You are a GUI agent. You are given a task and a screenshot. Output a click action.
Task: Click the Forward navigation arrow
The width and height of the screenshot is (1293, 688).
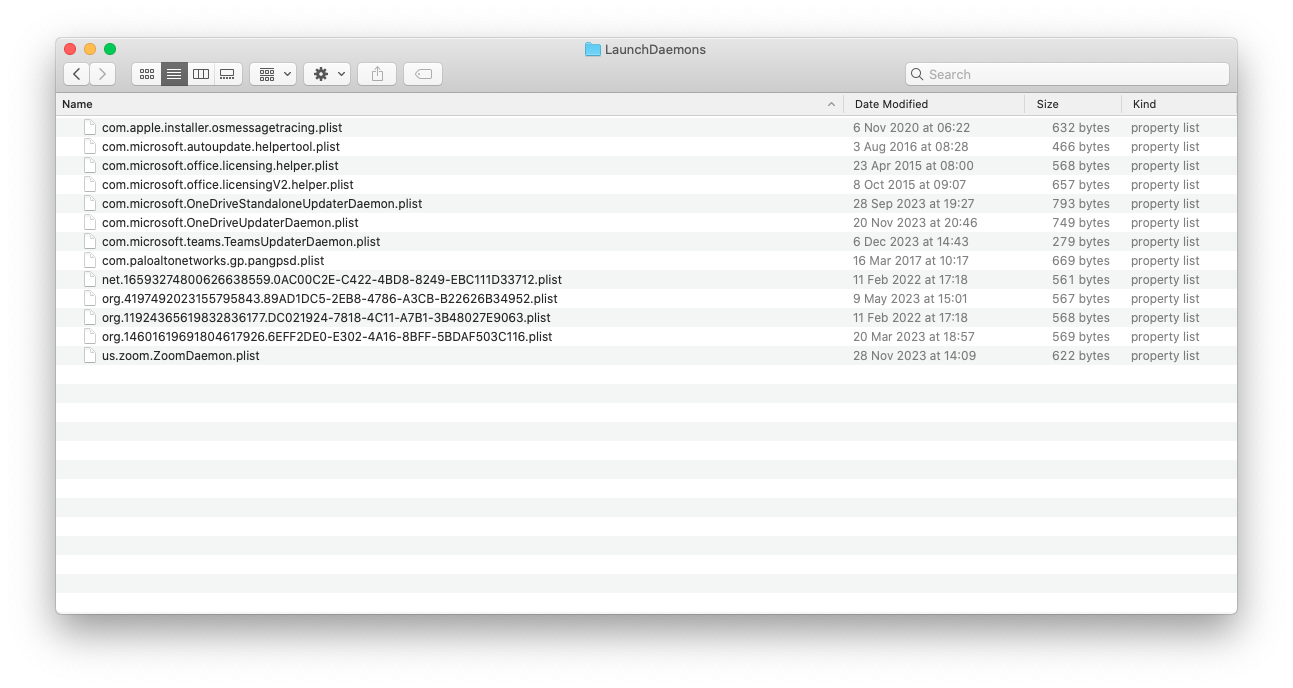102,73
